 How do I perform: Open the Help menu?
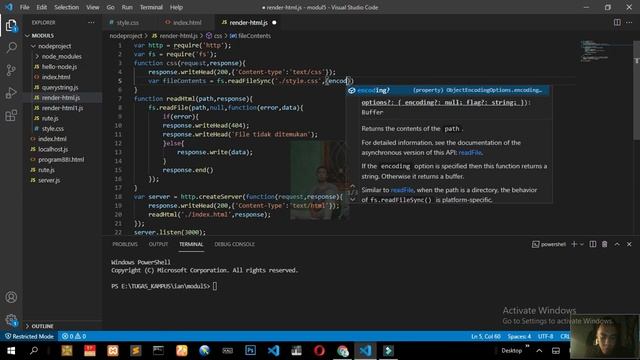176,7
